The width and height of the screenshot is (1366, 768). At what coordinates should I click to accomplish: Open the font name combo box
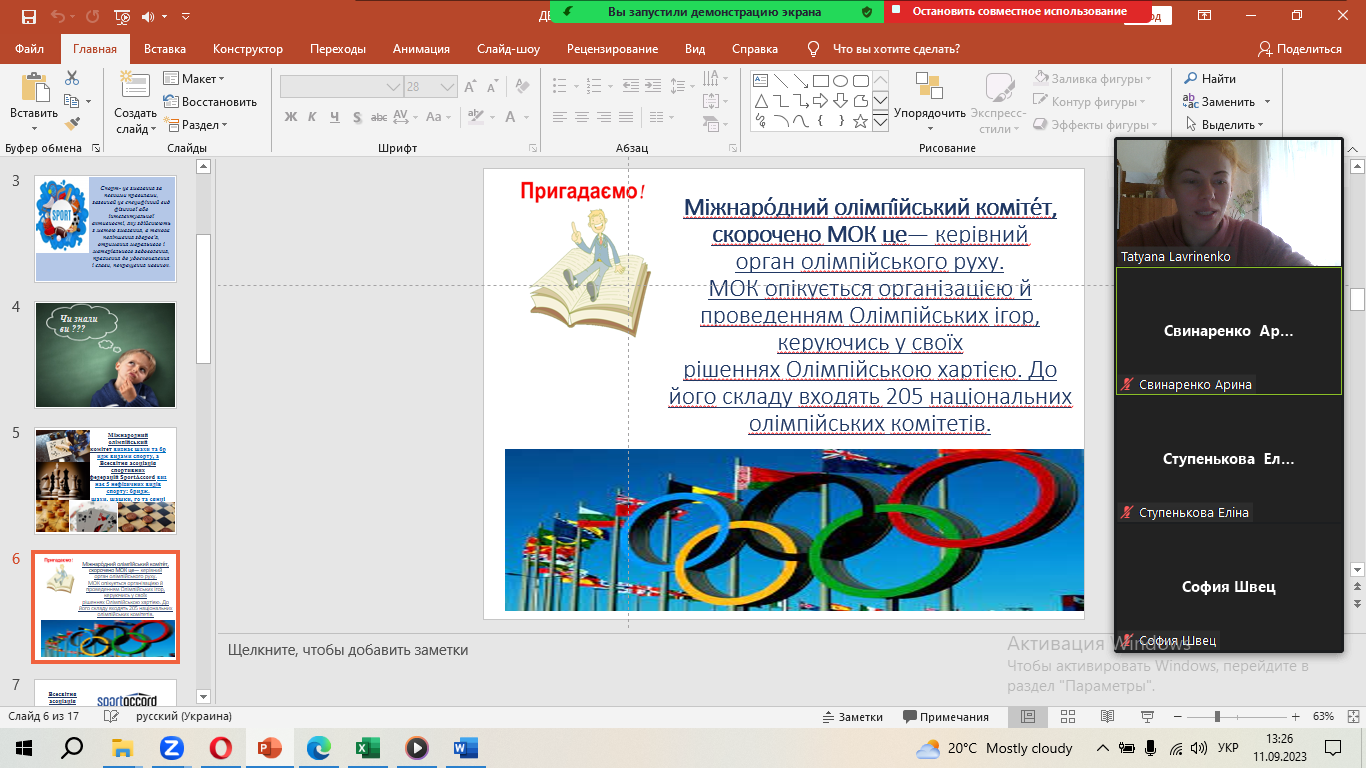click(341, 87)
